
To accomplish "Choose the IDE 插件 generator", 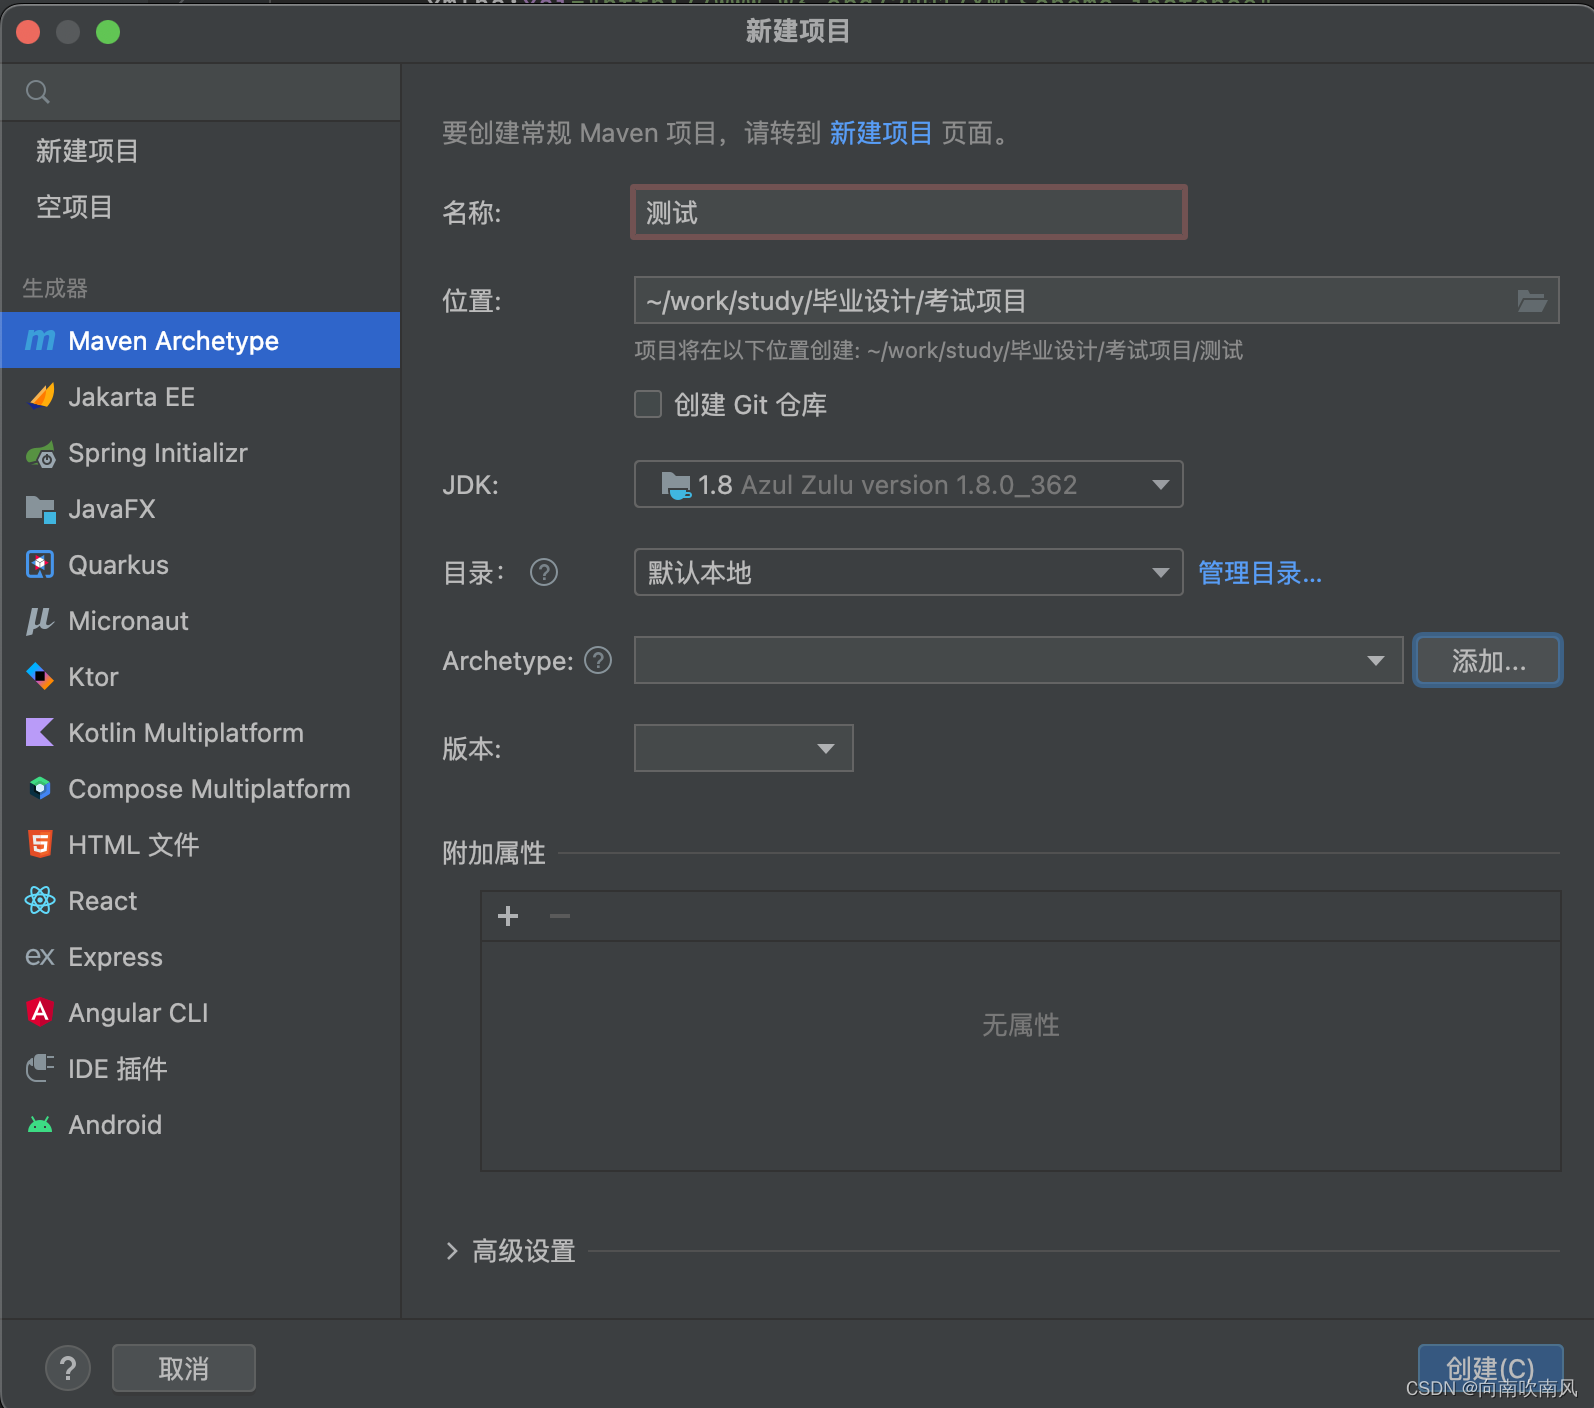I will click(x=200, y=1069).
